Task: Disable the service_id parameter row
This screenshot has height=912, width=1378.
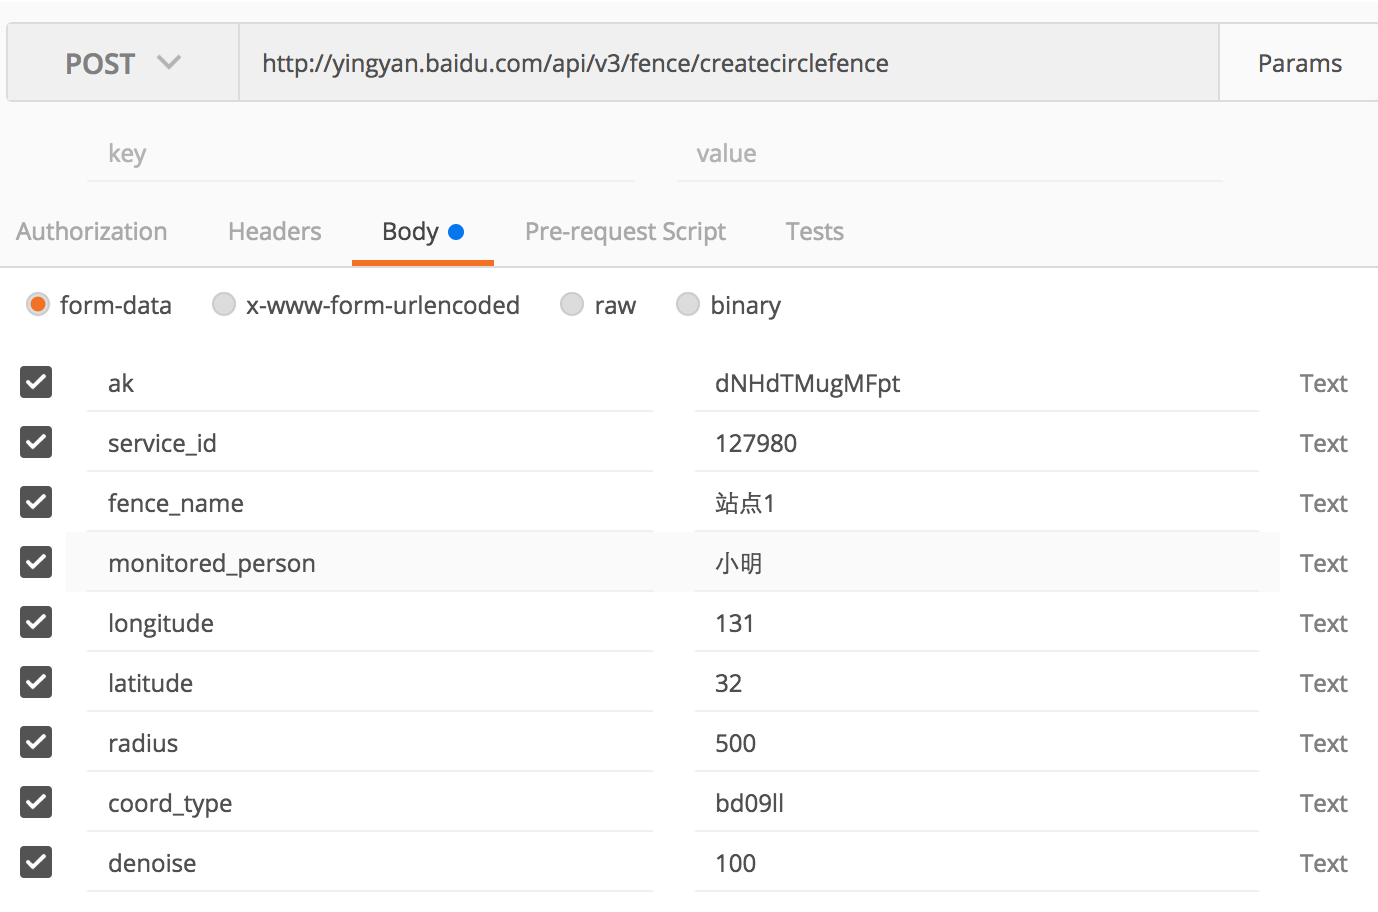Action: coord(36,442)
